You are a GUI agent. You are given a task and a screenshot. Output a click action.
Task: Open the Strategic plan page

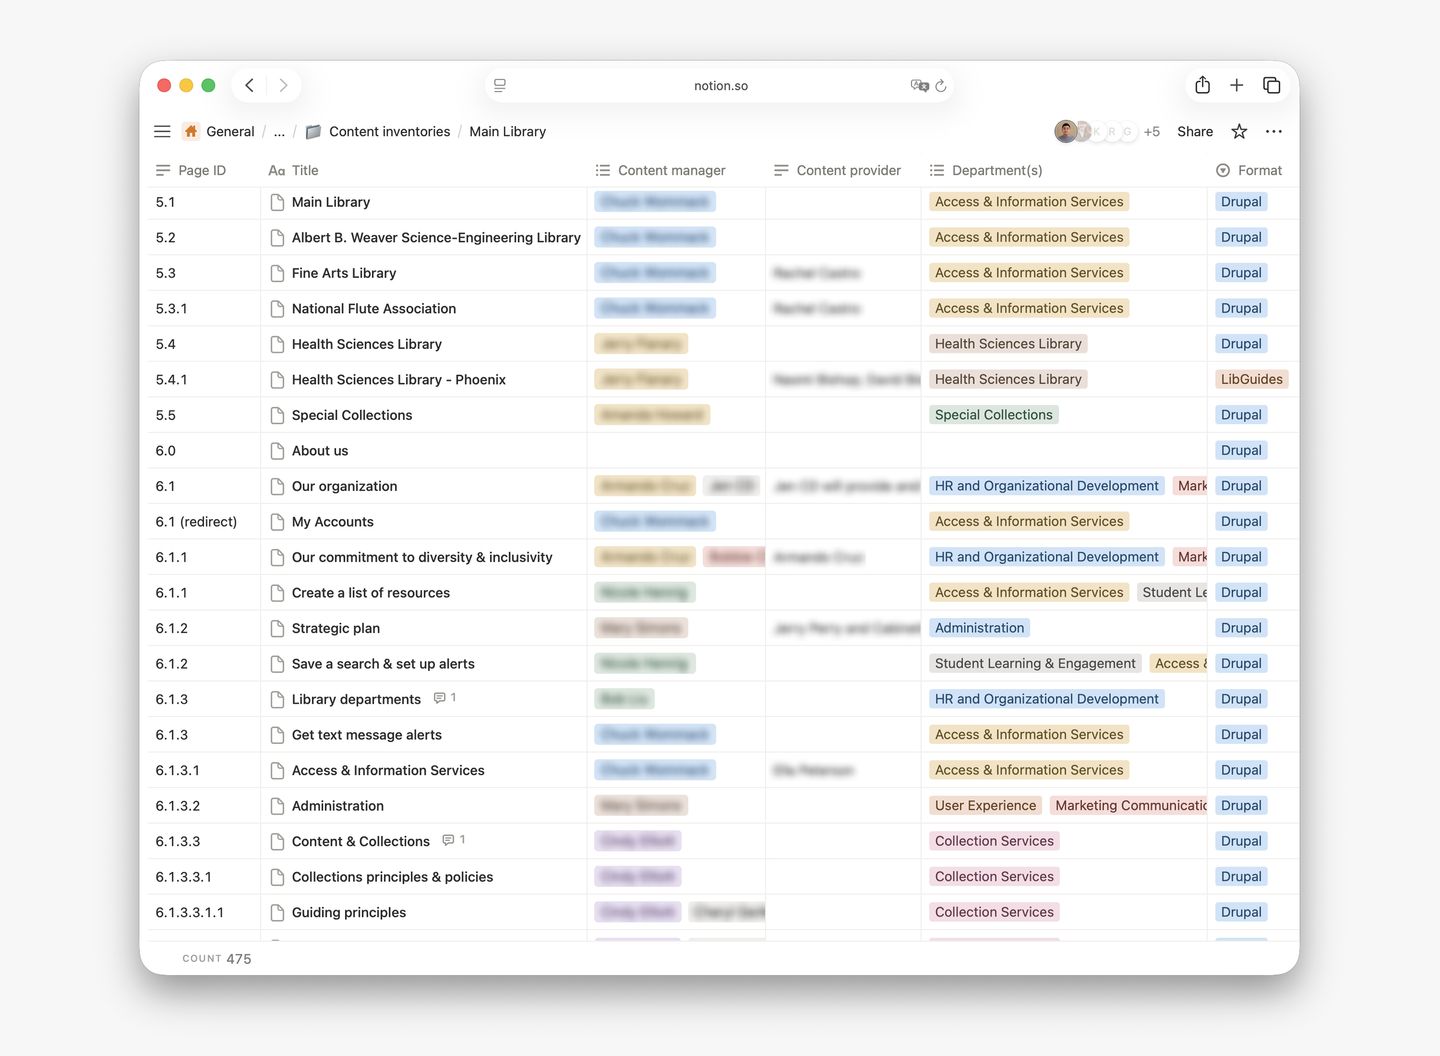[x=336, y=628]
